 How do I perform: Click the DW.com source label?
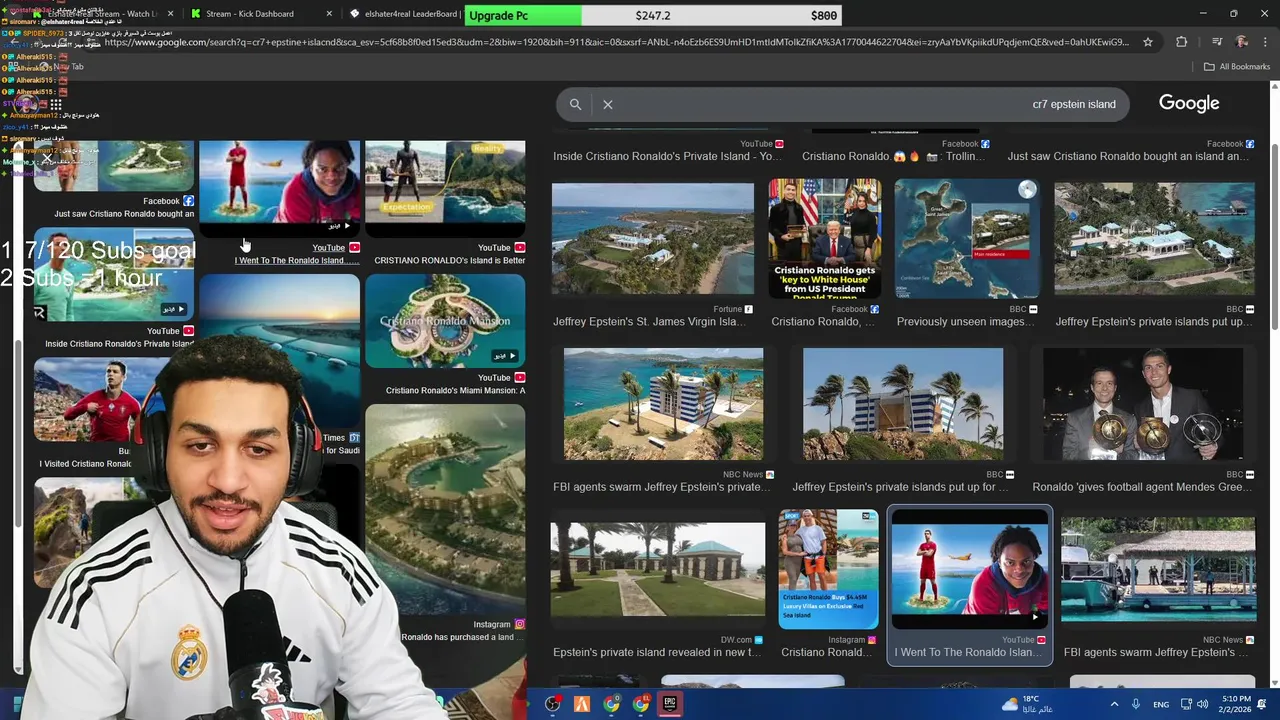[x=742, y=640]
